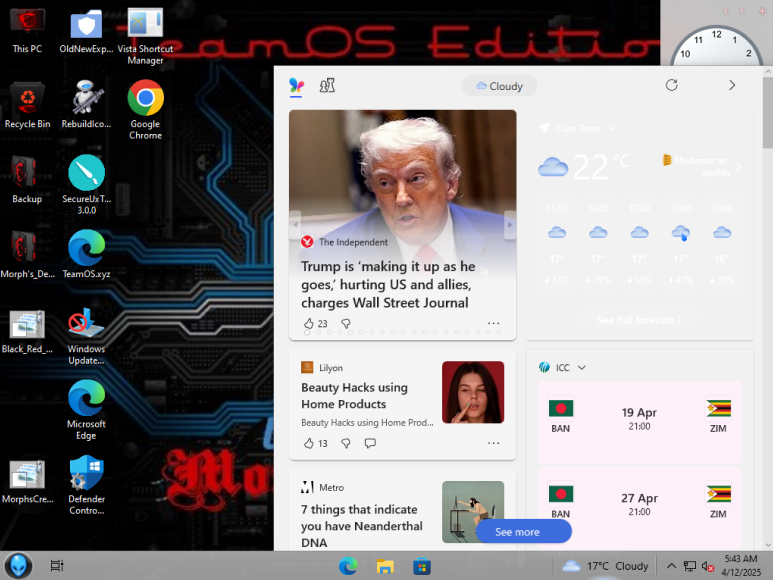Open the Backup desktop icon
The width and height of the screenshot is (773, 580).
point(27,179)
